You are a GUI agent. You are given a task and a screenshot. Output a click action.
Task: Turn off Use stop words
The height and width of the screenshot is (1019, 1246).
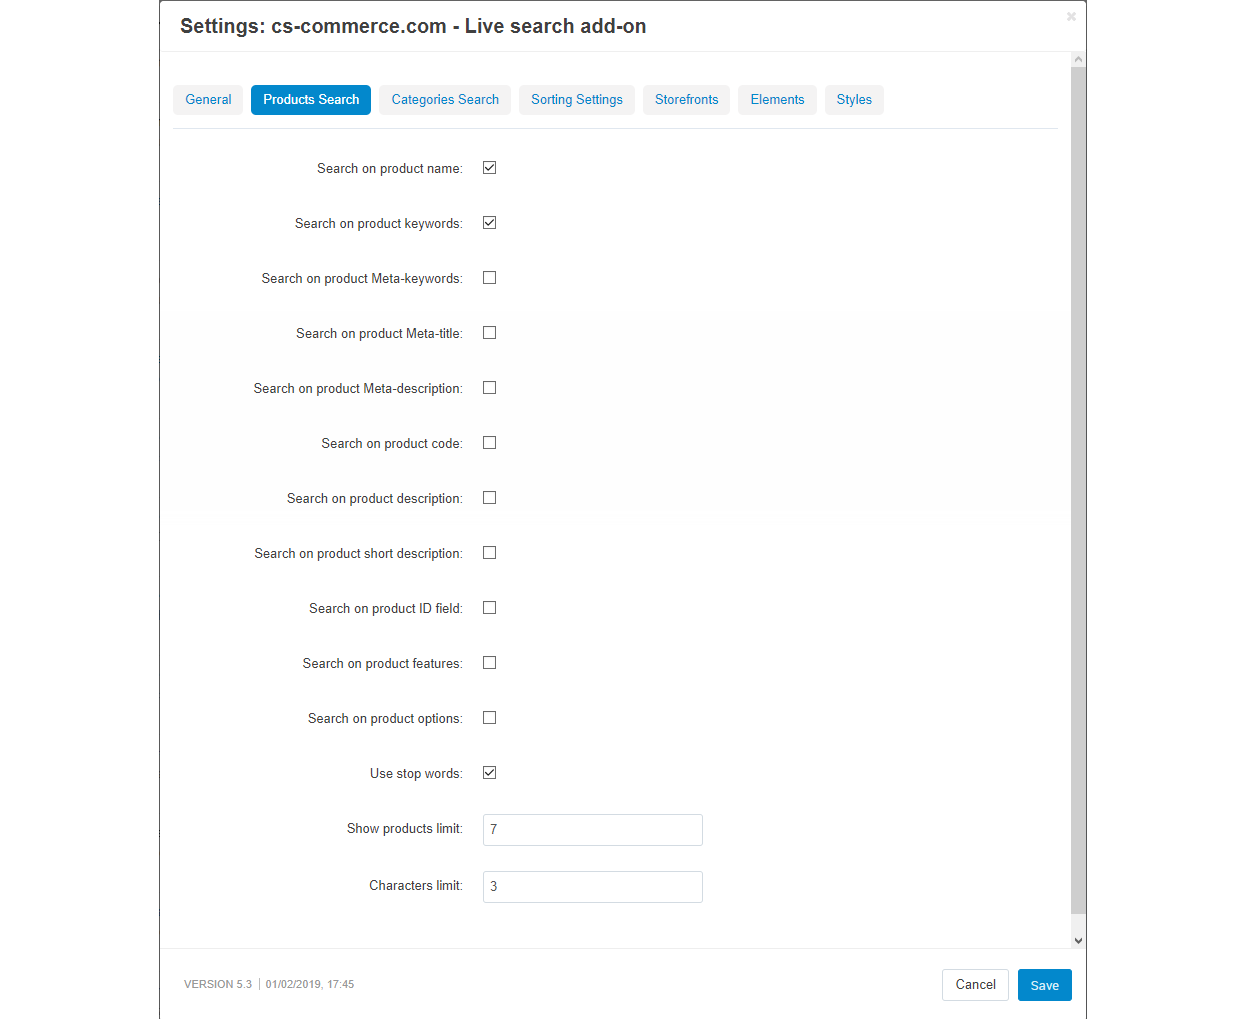pyautogui.click(x=490, y=773)
